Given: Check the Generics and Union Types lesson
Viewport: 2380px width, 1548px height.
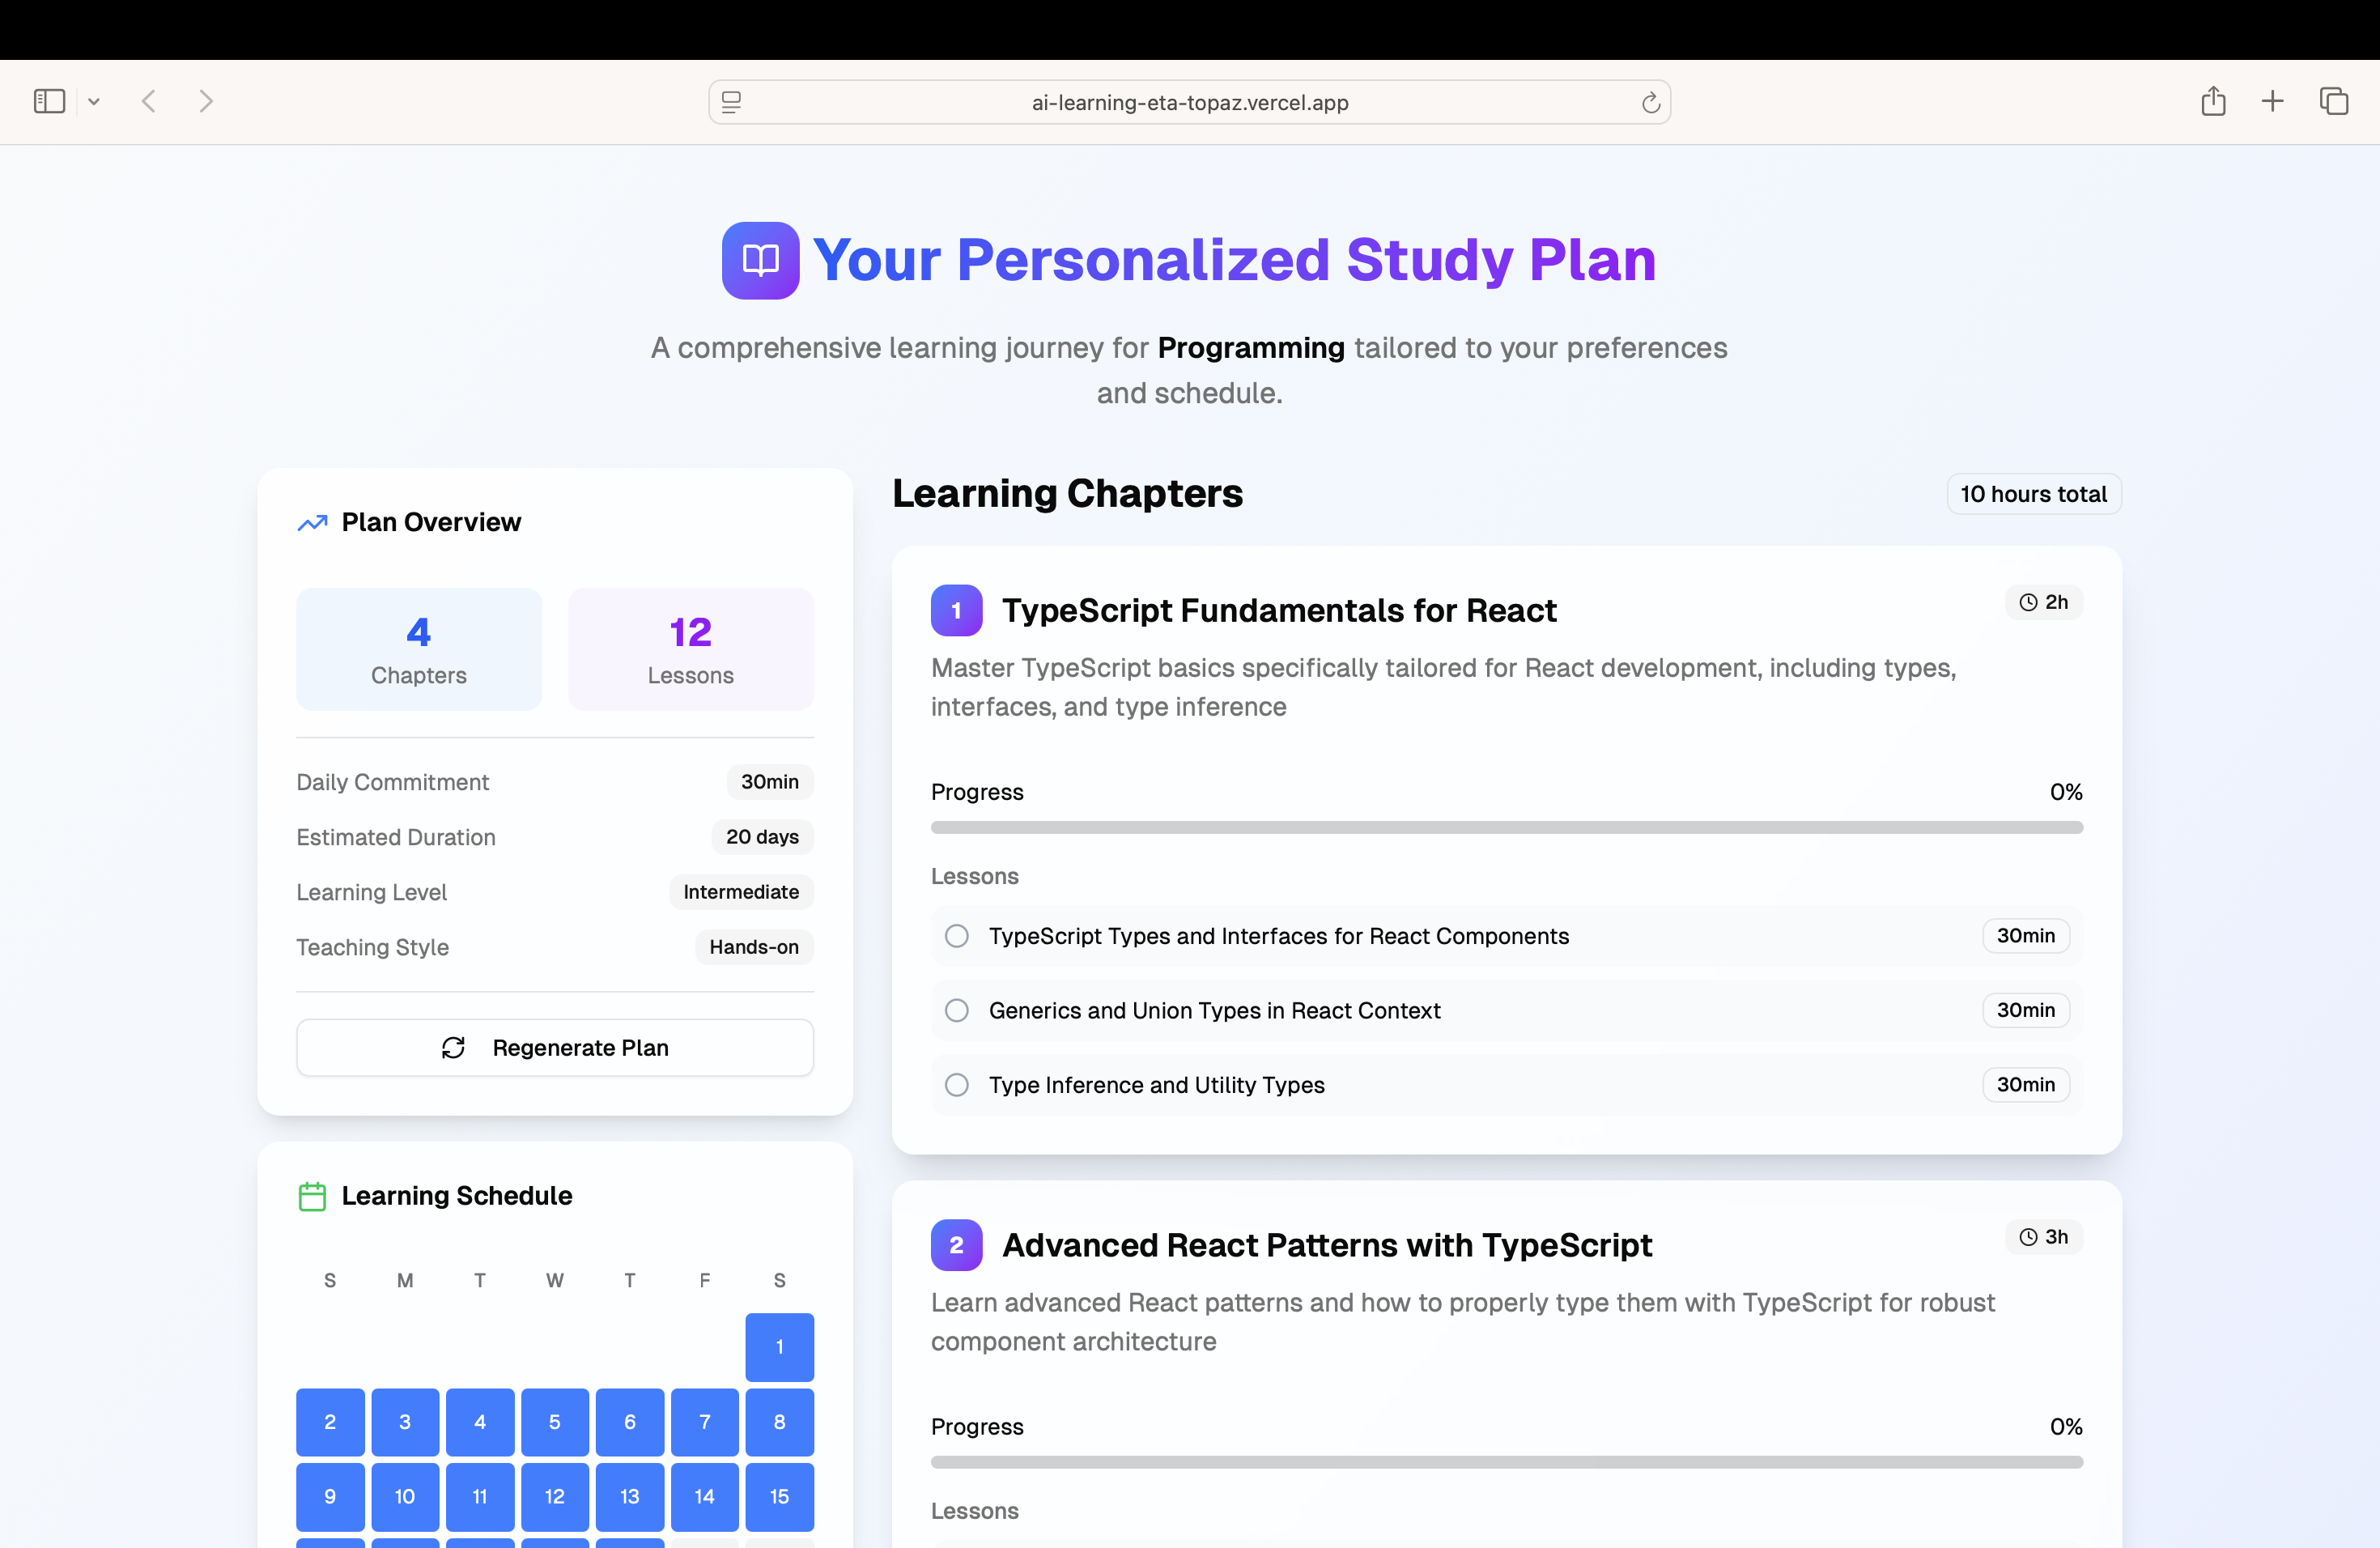Looking at the screenshot, I should coord(956,1010).
